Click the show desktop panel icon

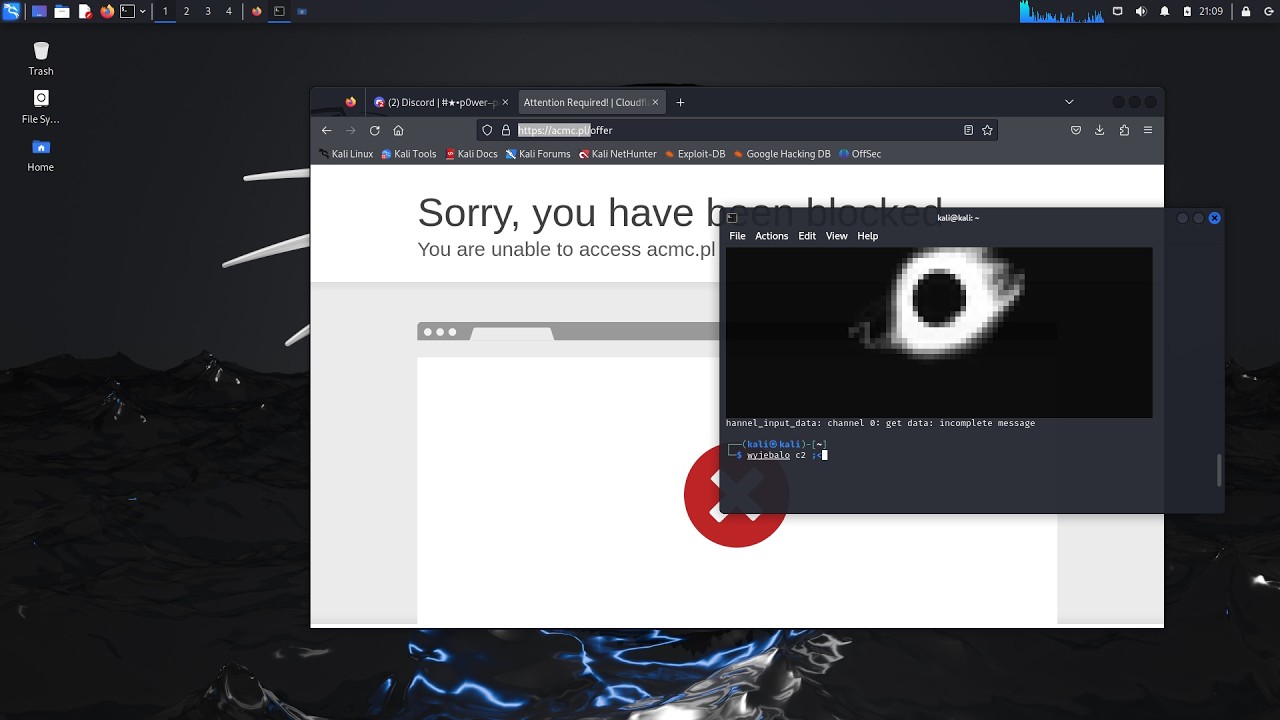pos(39,11)
